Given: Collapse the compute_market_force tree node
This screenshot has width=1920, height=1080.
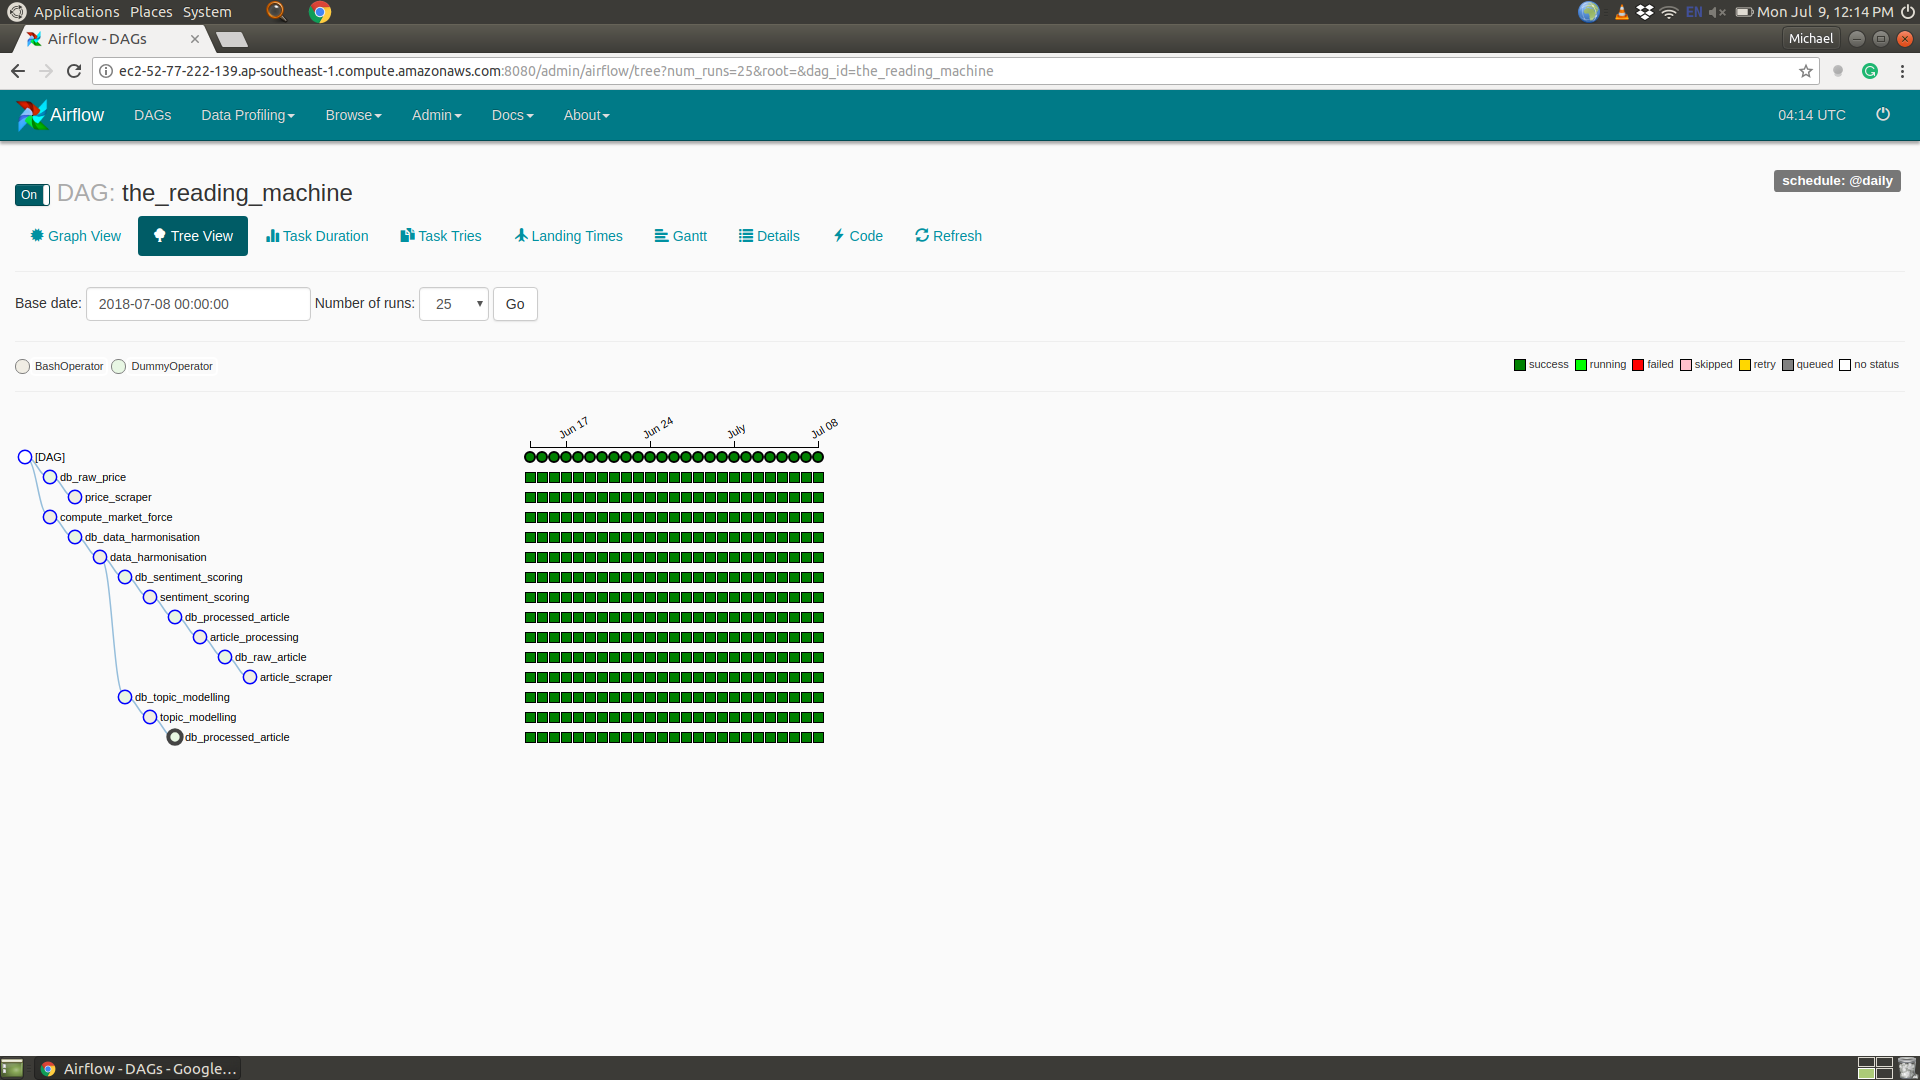Looking at the screenshot, I should 50,517.
